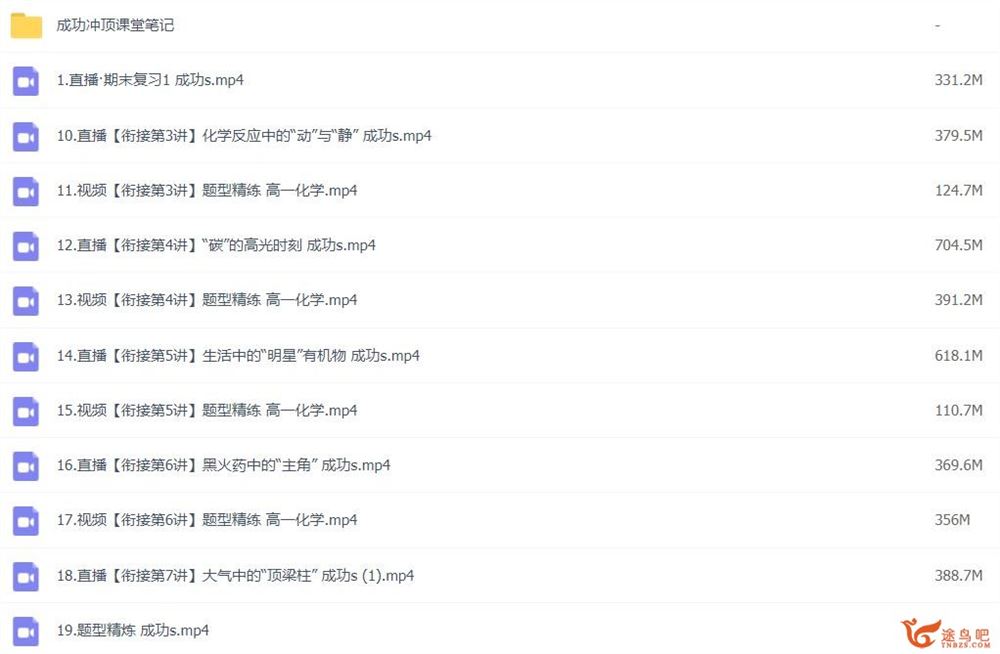Click video icon beside 17.视频 衔接第6讲
This screenshot has height=654, width=1000.
(x=26, y=521)
